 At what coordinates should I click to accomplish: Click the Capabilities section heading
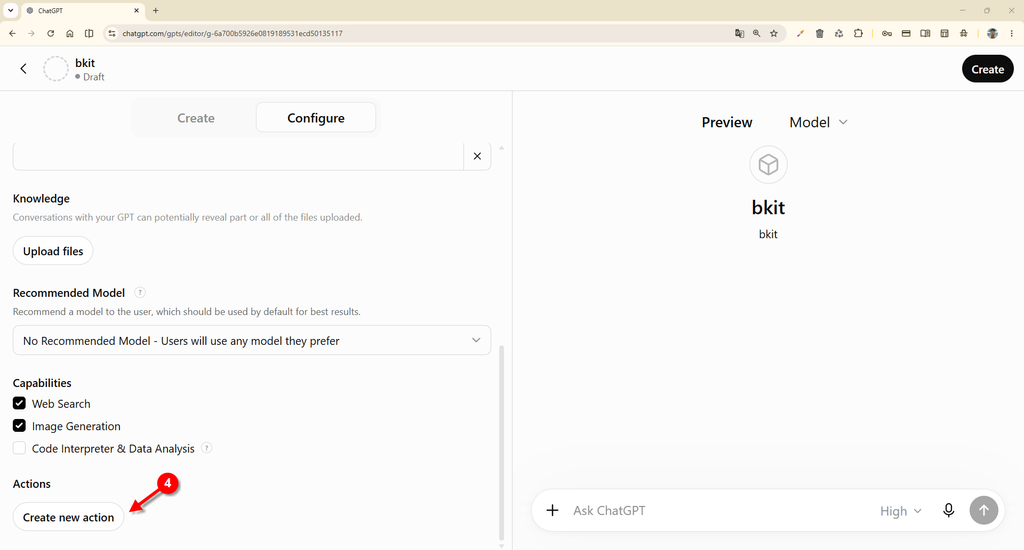tap(42, 383)
